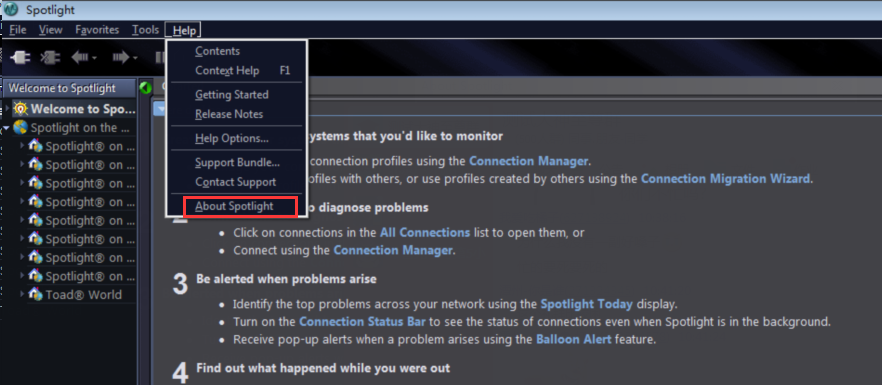
Task: Select the Welcome to Spotlight panel header
Action: click(x=69, y=88)
